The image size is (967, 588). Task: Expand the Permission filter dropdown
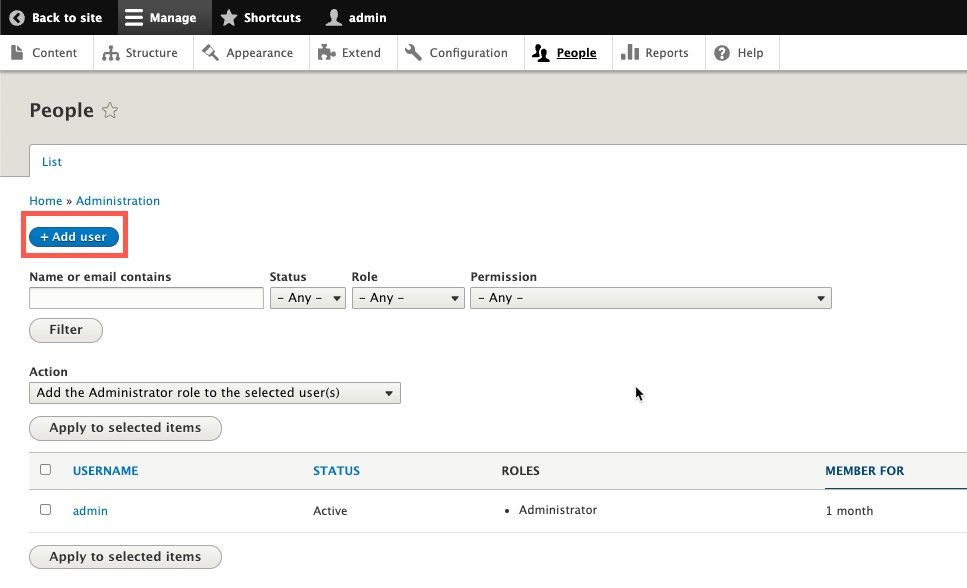(x=650, y=298)
